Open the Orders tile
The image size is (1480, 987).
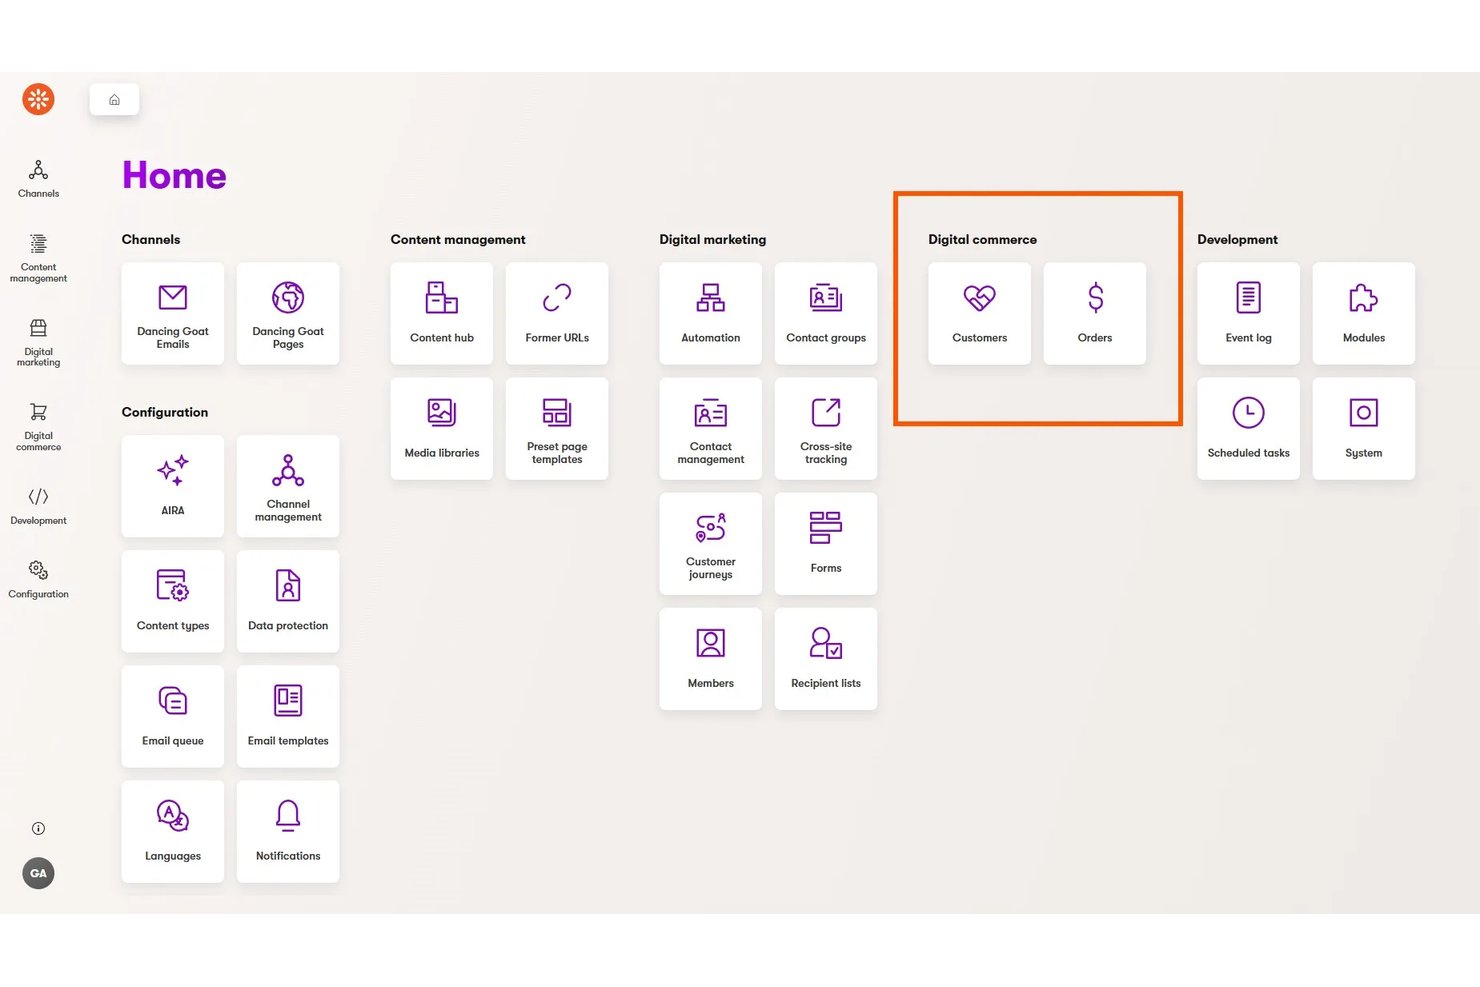click(1095, 313)
